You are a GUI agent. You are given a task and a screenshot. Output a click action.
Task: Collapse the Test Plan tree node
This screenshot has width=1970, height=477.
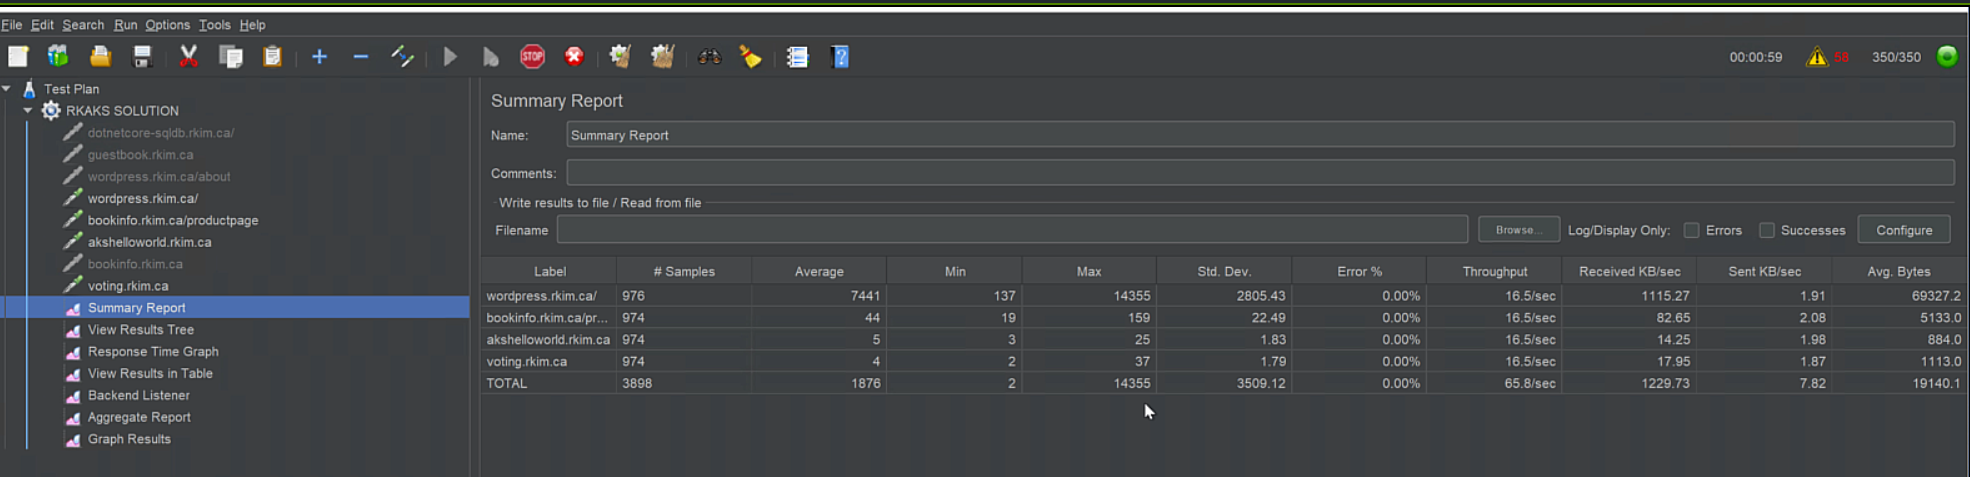[x=7, y=89]
